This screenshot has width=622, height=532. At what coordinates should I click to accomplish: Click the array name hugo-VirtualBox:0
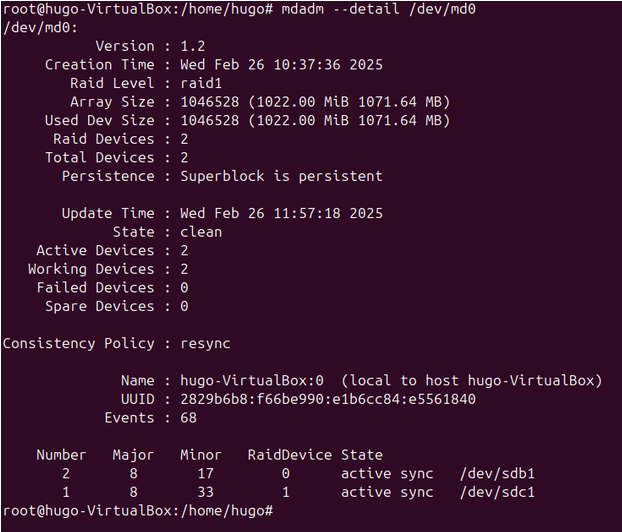click(x=251, y=380)
